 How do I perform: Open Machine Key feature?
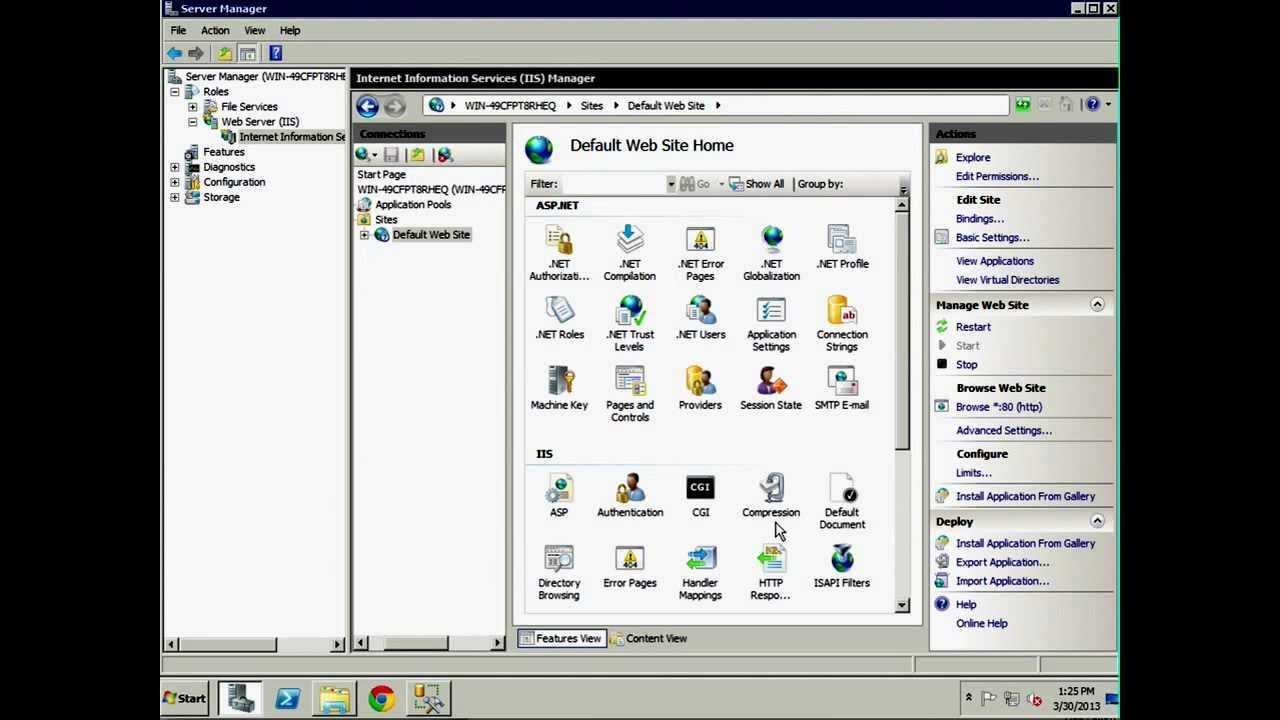[559, 389]
